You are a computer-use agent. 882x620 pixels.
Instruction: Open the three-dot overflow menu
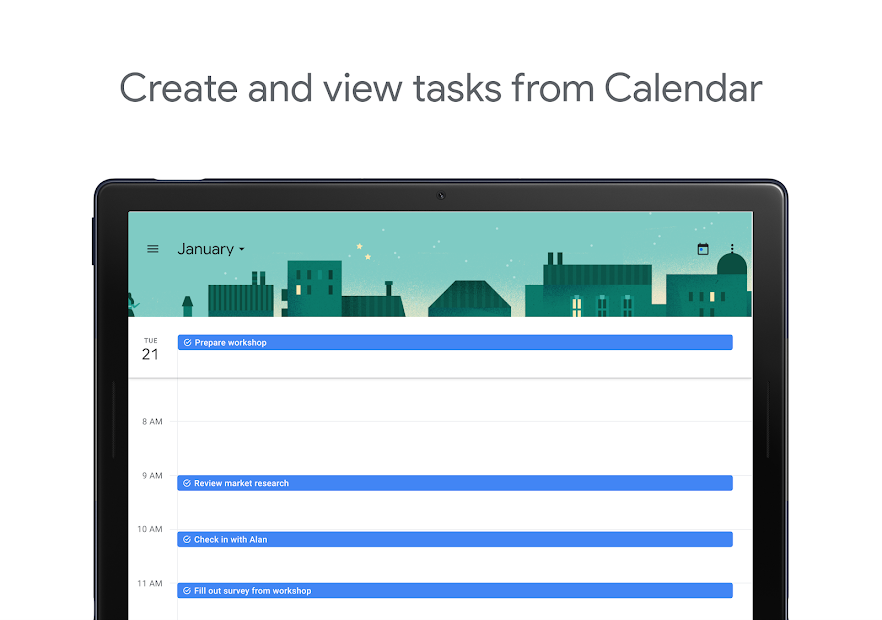click(x=733, y=248)
